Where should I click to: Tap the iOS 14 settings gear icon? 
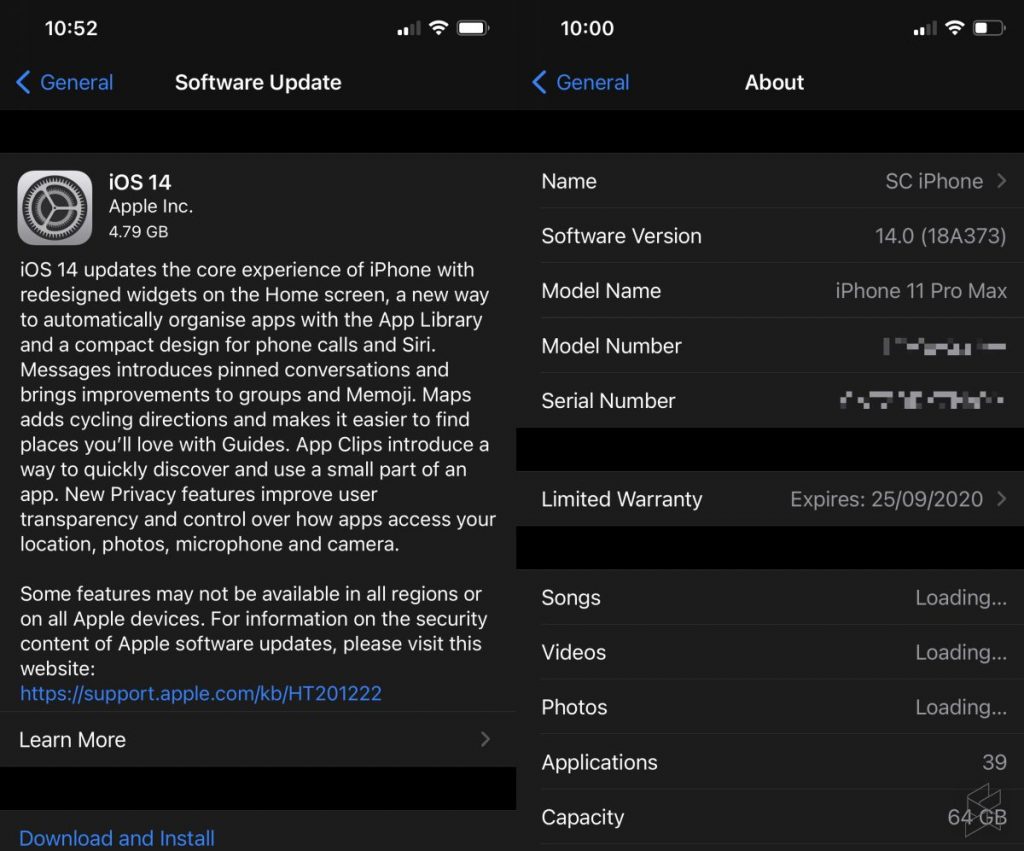[x=55, y=208]
